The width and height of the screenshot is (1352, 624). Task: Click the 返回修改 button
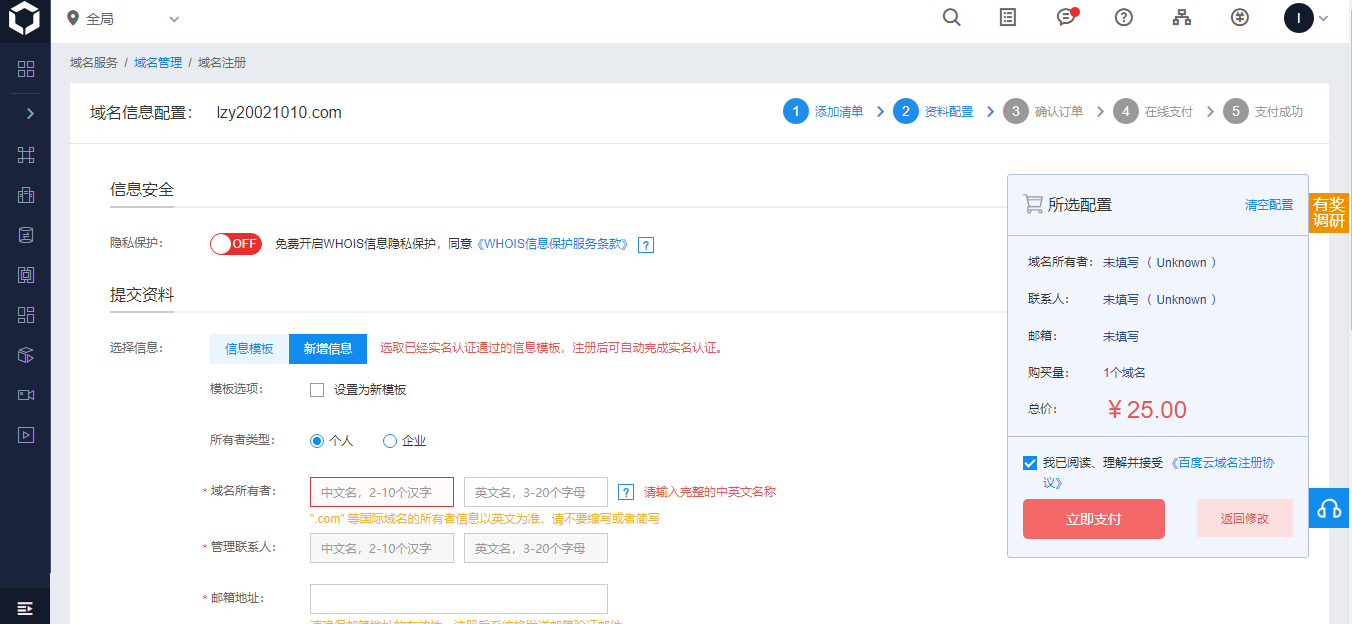[x=1244, y=519]
